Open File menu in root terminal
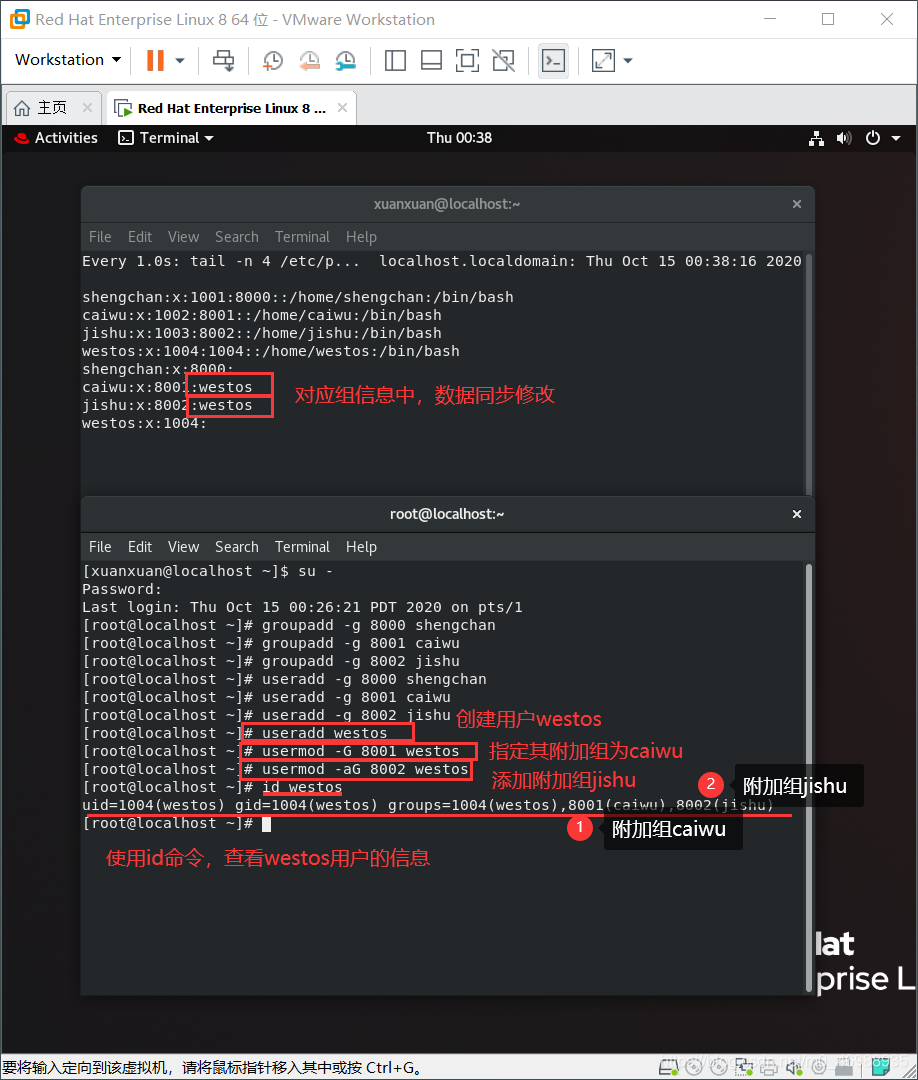The image size is (918, 1080). click(x=100, y=547)
